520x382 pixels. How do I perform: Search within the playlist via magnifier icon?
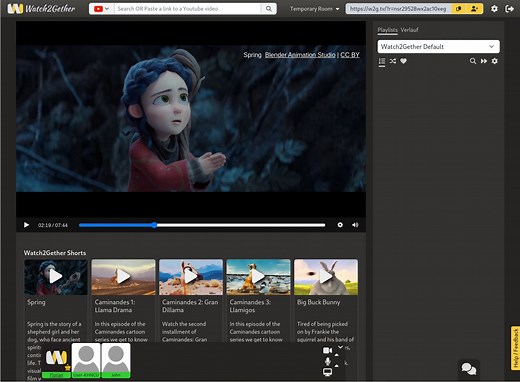[x=473, y=61]
